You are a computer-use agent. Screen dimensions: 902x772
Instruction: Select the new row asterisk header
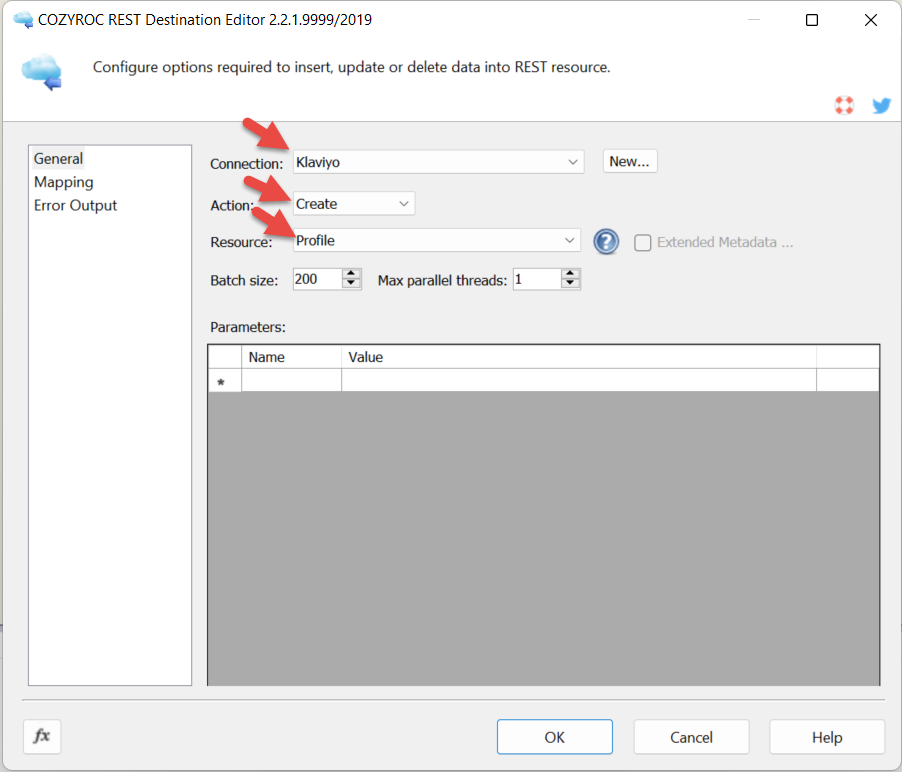(x=224, y=380)
